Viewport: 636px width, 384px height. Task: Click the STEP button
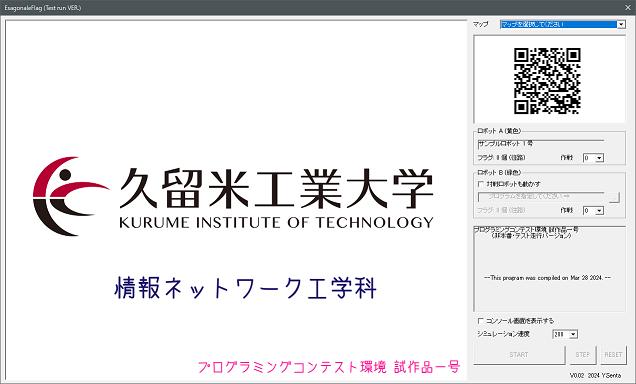point(582,355)
